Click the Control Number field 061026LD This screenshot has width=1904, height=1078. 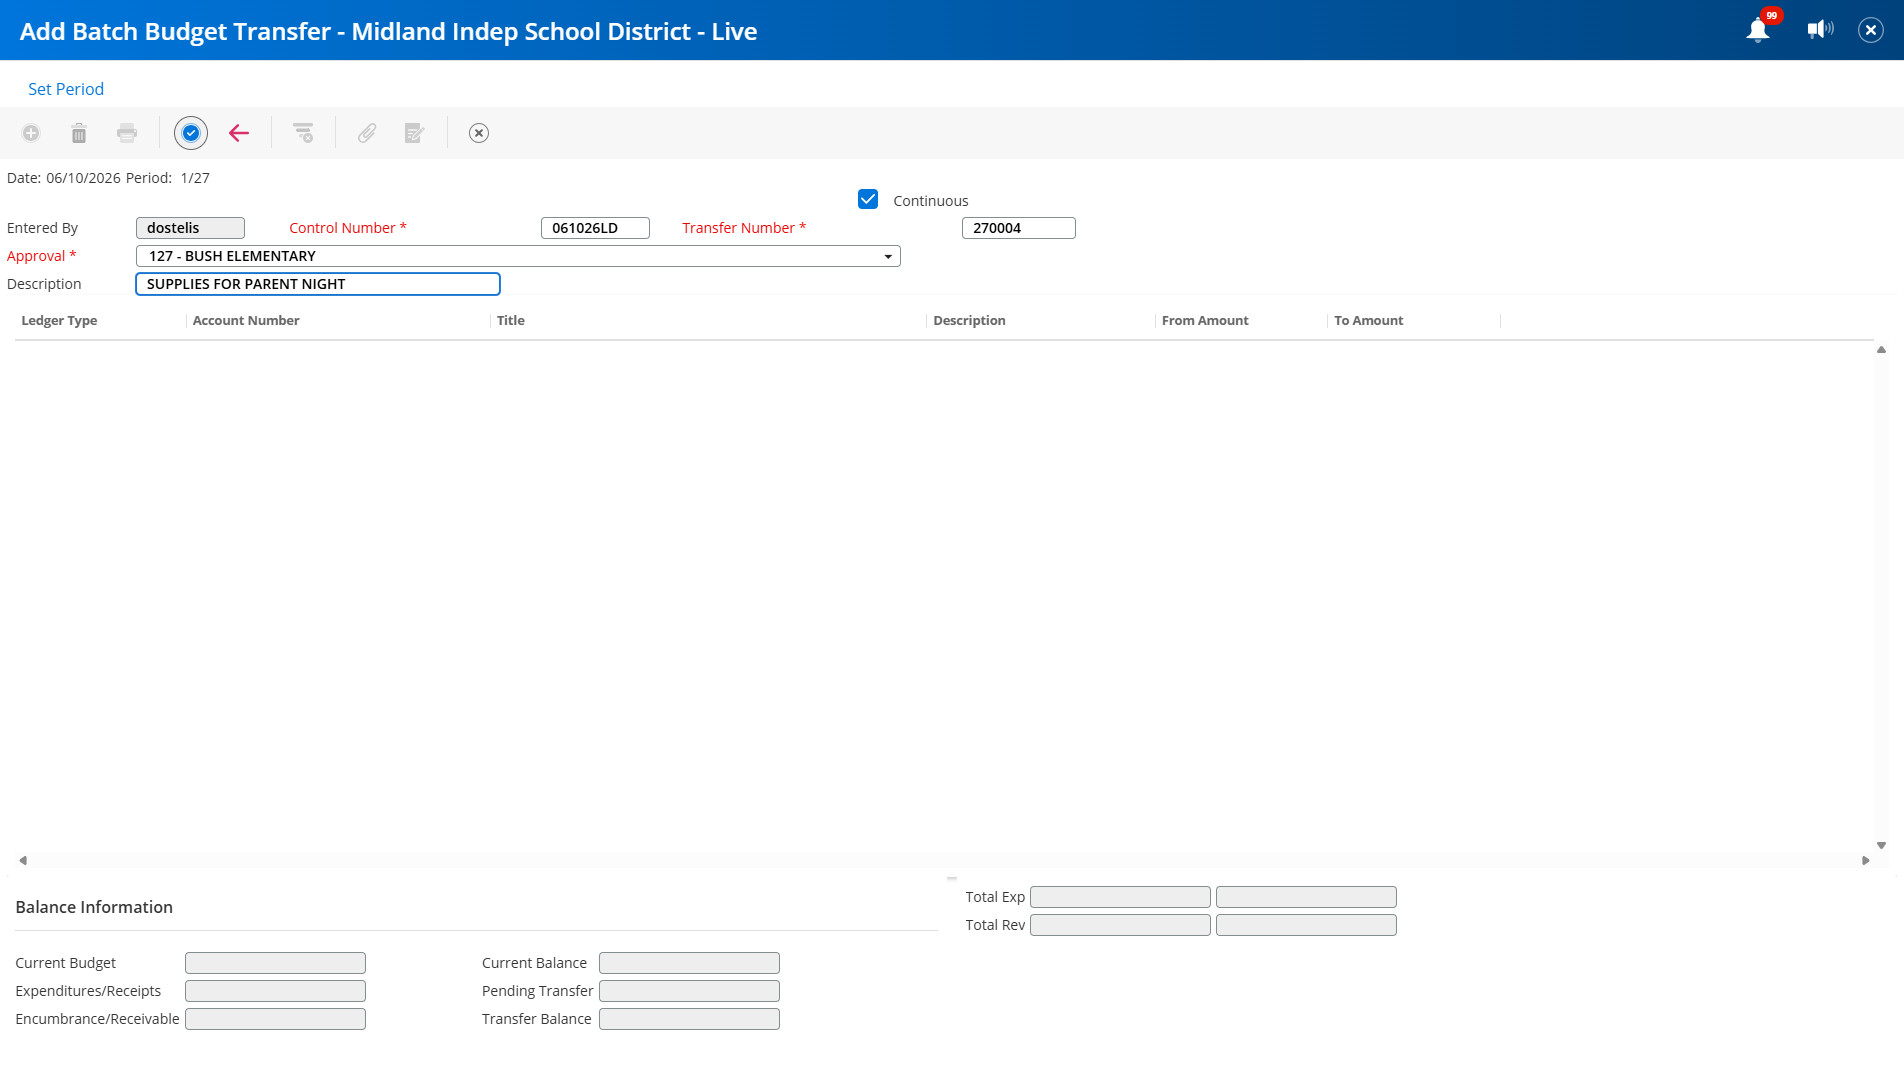(x=595, y=228)
